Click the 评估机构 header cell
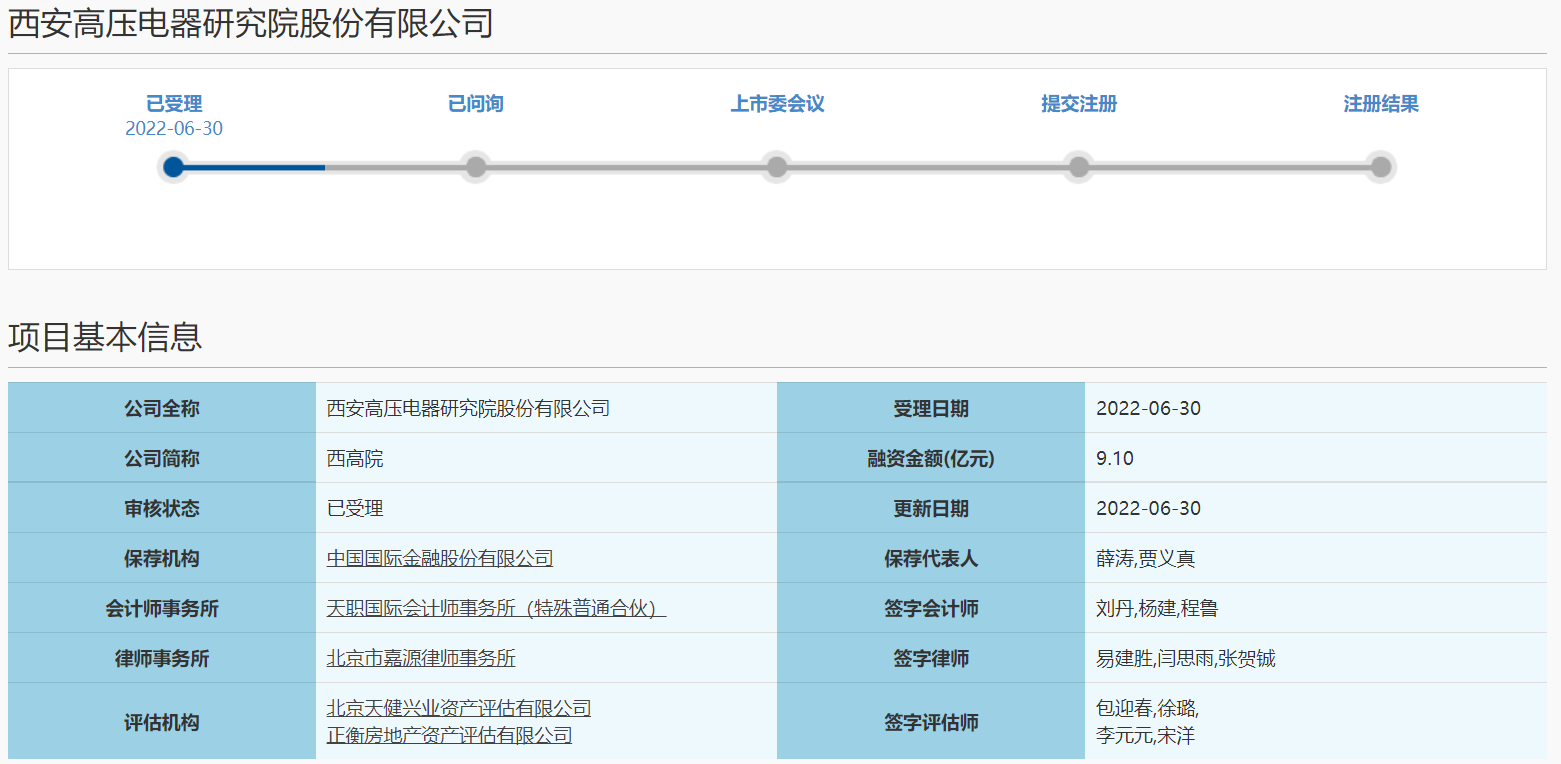Image resolution: width=1561 pixels, height=764 pixels. pos(162,721)
